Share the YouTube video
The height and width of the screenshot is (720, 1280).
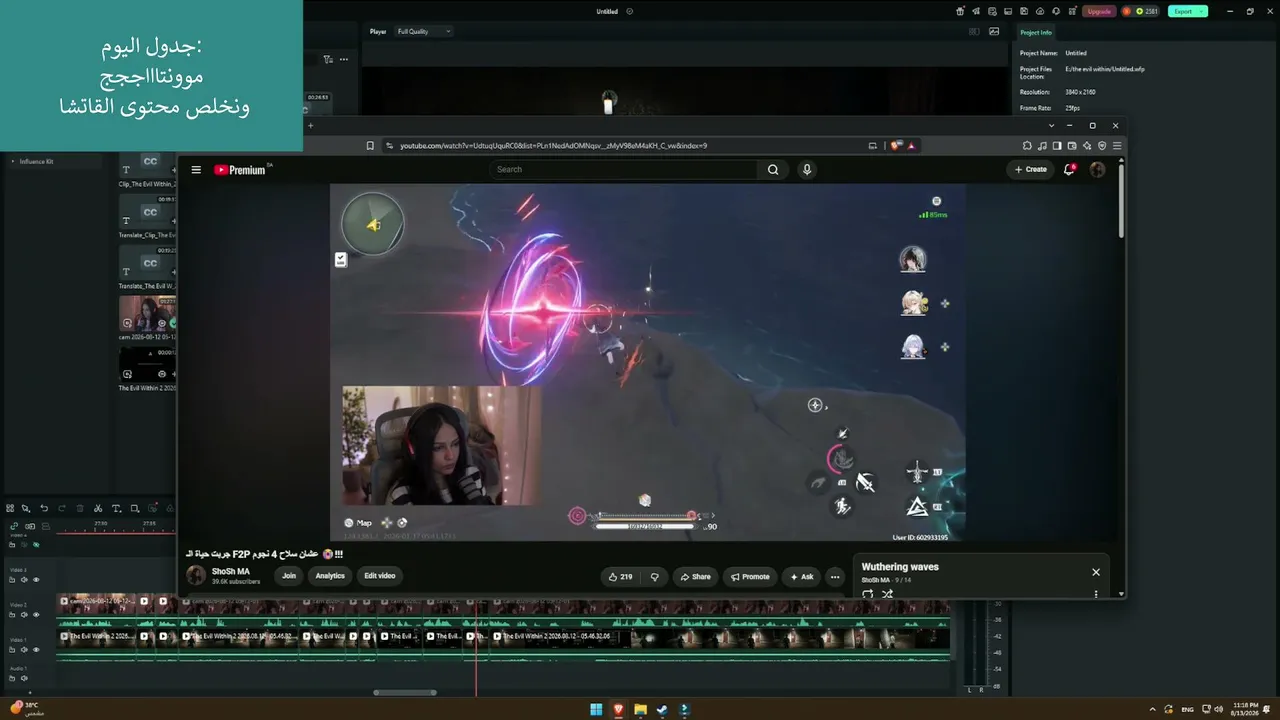[695, 576]
